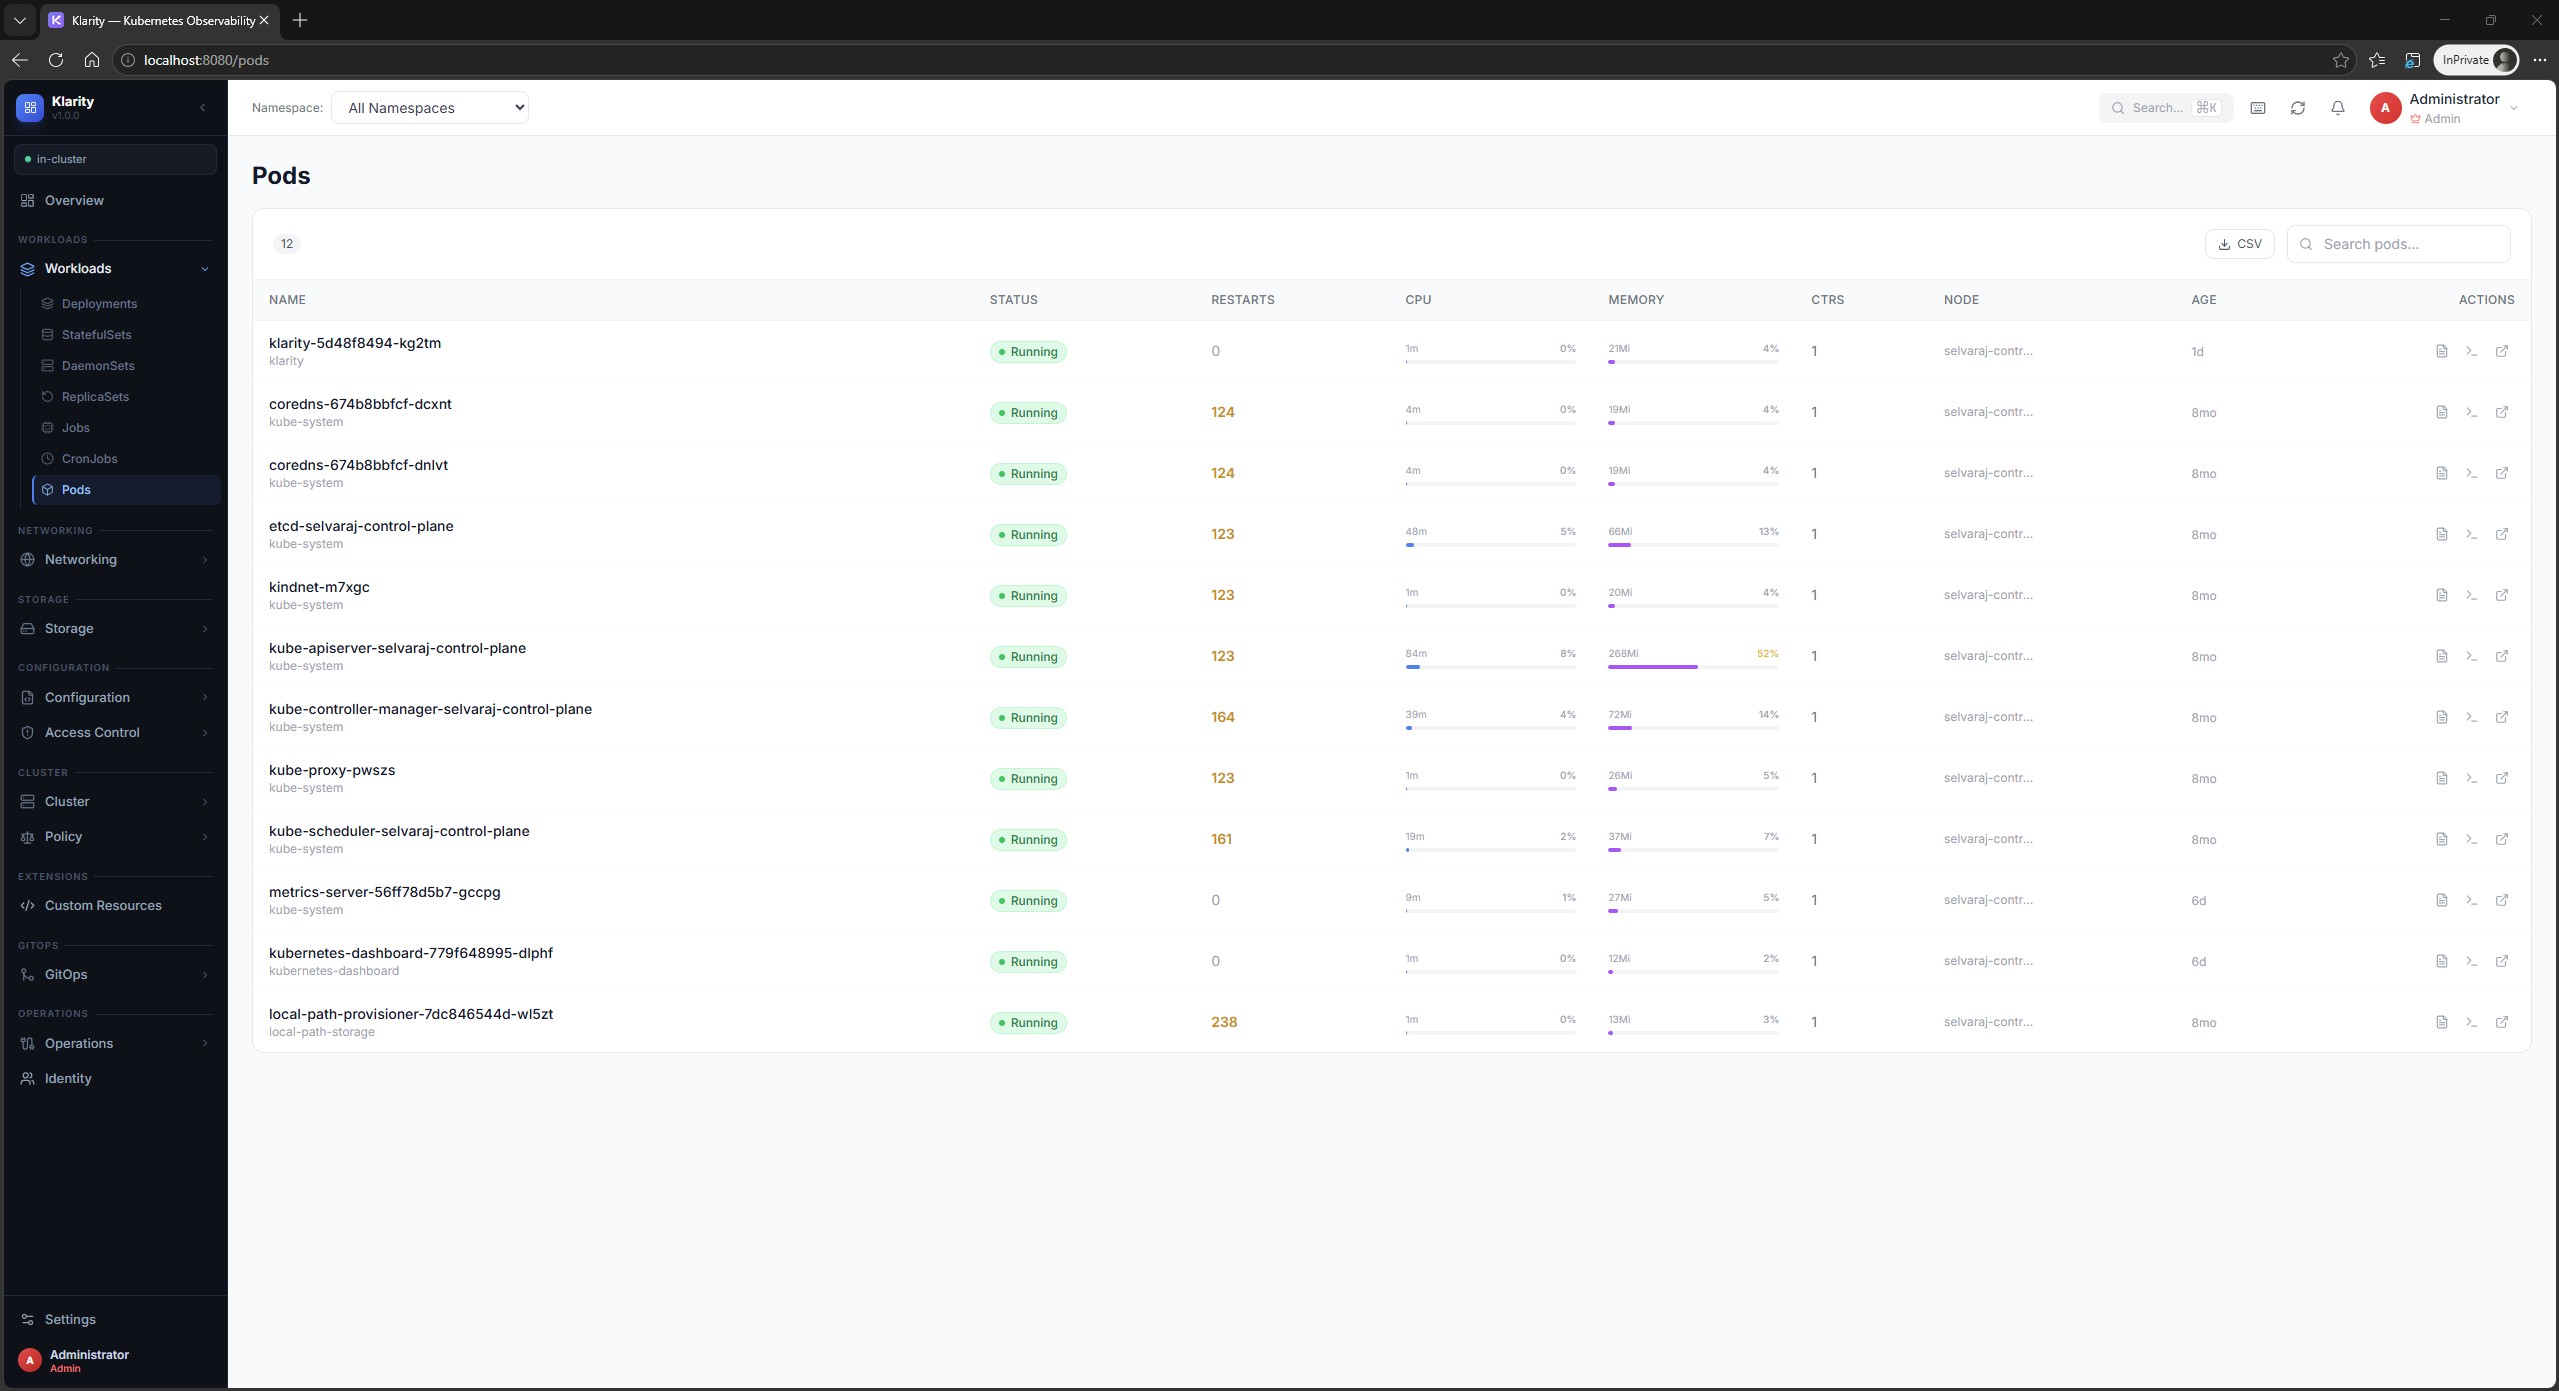Add page to favorites star icon
The image size is (2559, 1391).
tap(2340, 60)
